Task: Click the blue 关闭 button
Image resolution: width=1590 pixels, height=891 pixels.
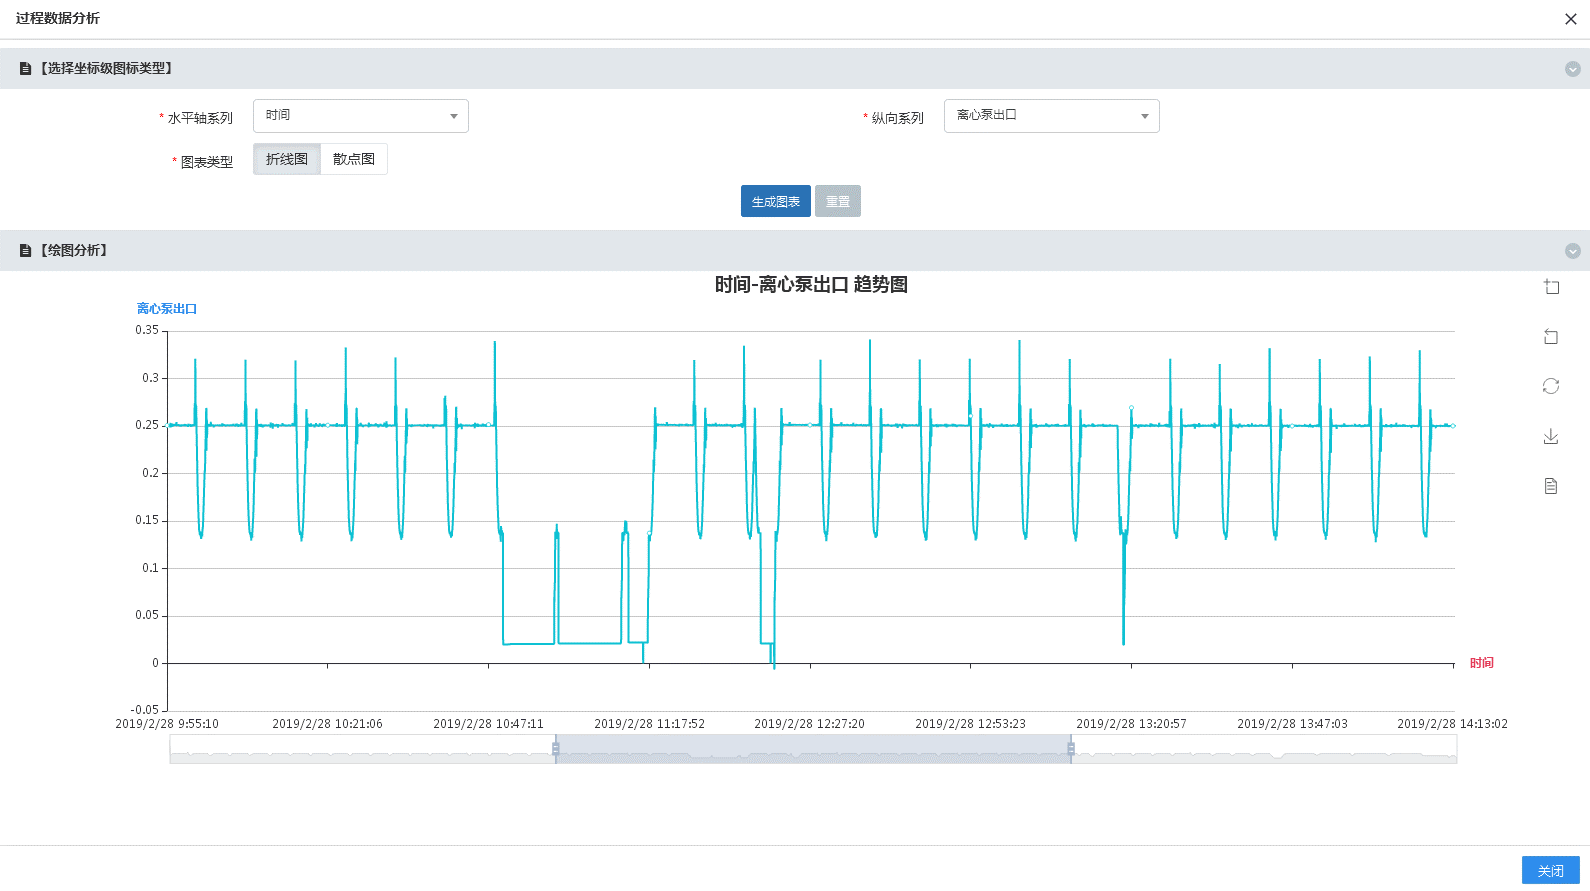Action: (x=1550, y=870)
